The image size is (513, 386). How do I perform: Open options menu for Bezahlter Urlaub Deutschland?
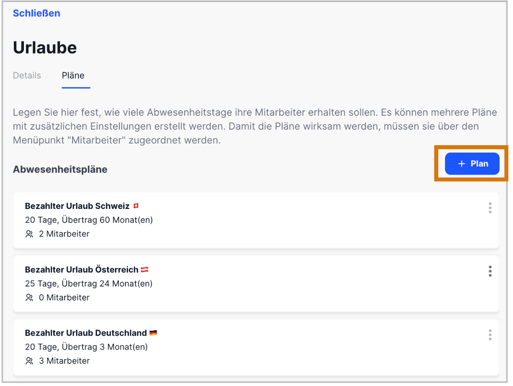pos(490,334)
